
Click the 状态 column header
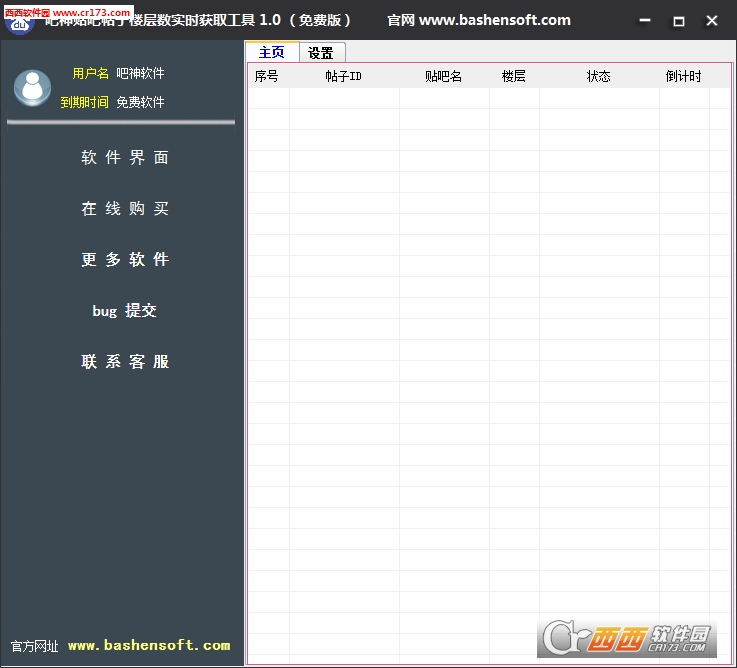click(599, 76)
